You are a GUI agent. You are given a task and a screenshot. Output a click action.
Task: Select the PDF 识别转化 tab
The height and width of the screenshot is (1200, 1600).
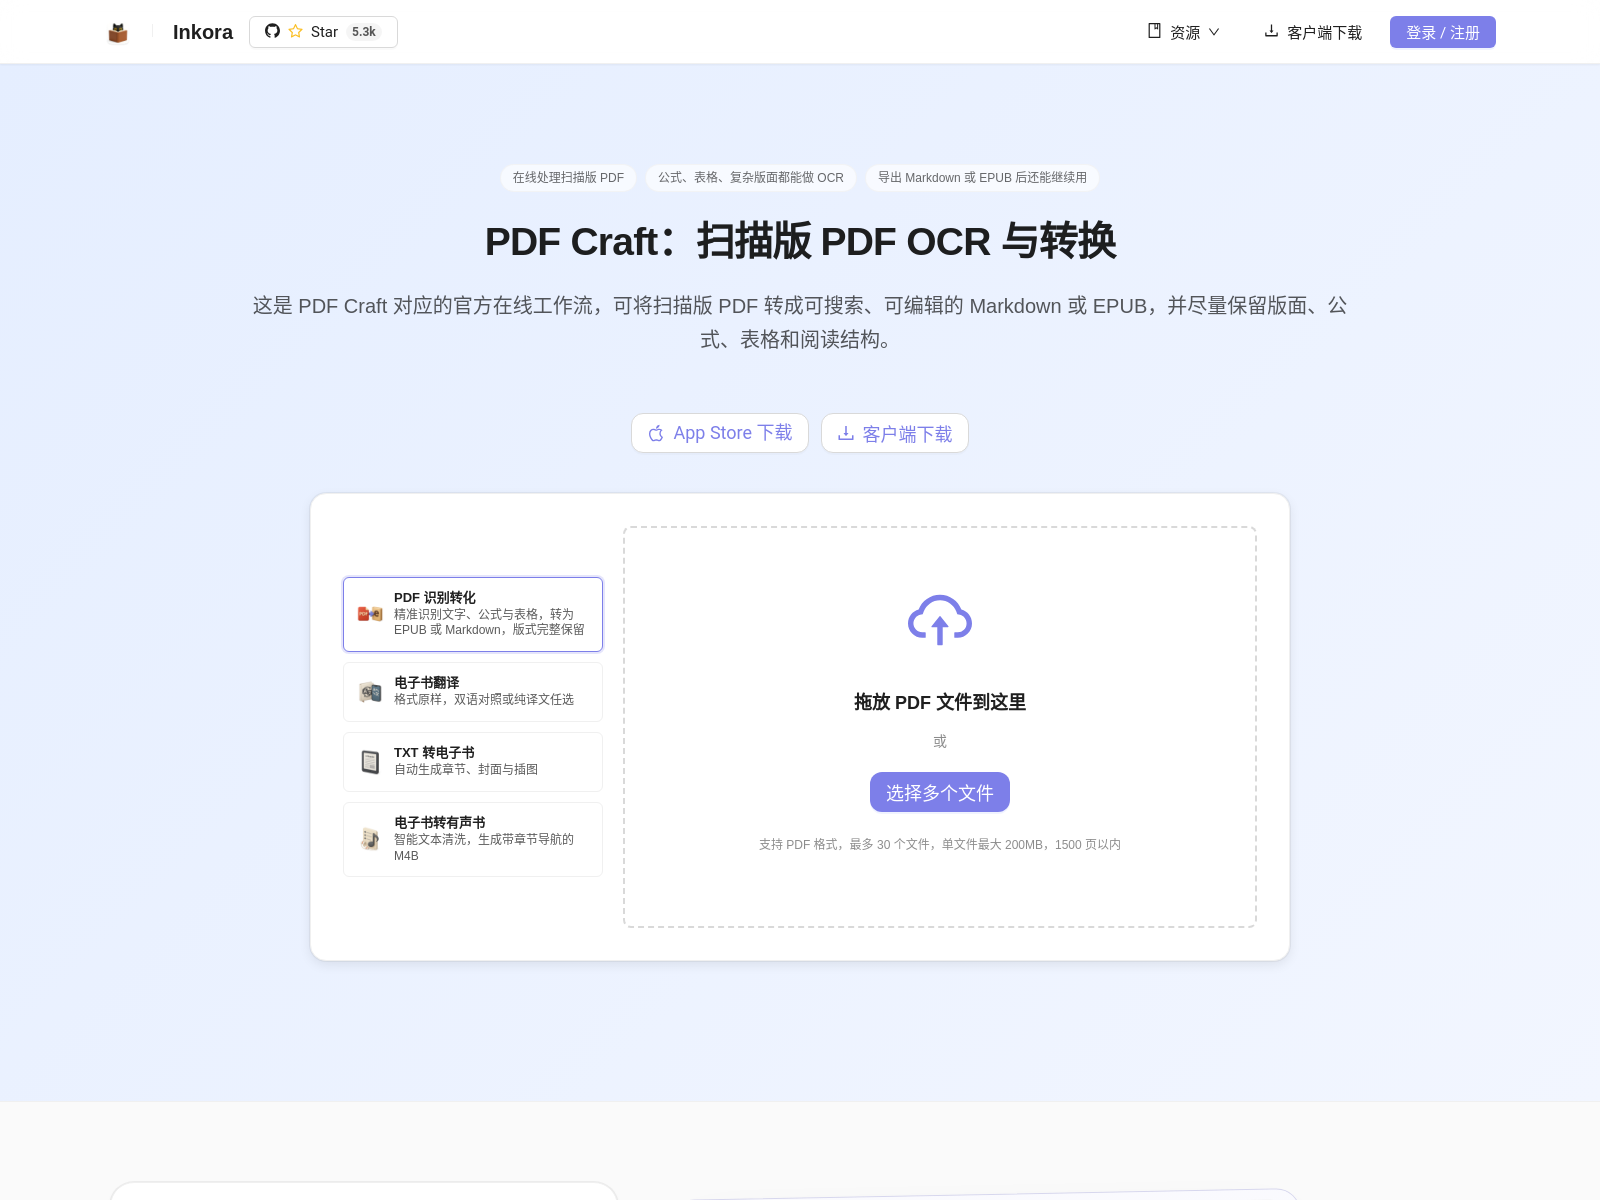pyautogui.click(x=473, y=614)
